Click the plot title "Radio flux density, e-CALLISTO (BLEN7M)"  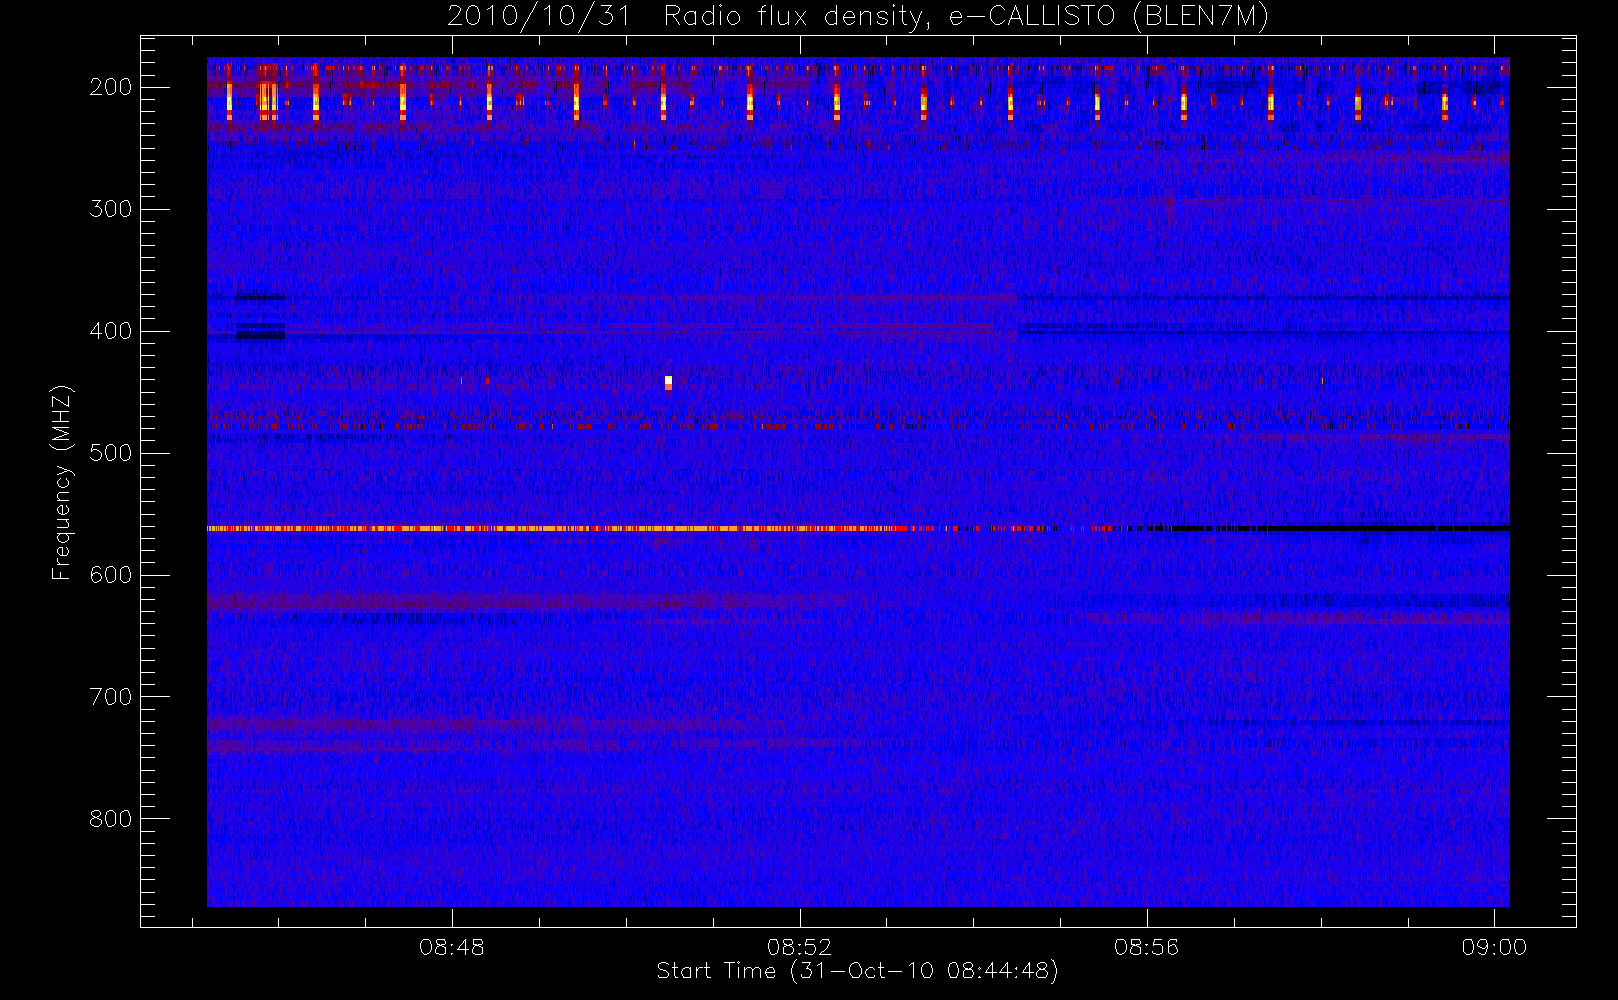pos(966,17)
